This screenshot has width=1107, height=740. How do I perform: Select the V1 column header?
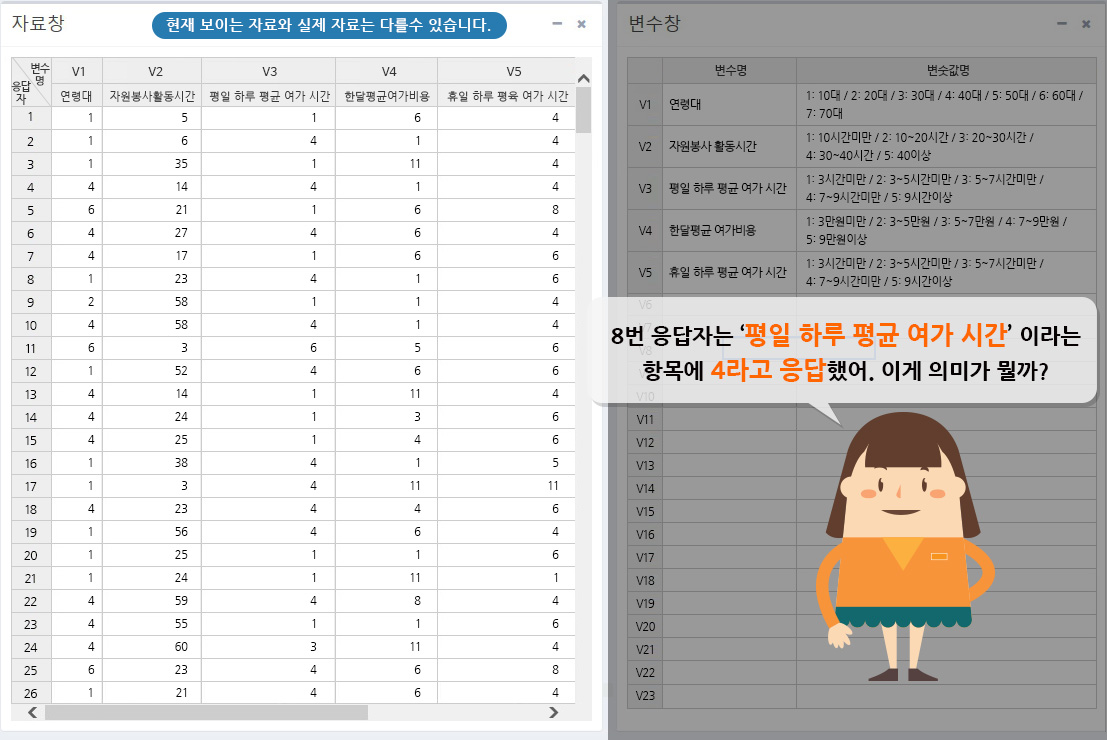(x=78, y=71)
